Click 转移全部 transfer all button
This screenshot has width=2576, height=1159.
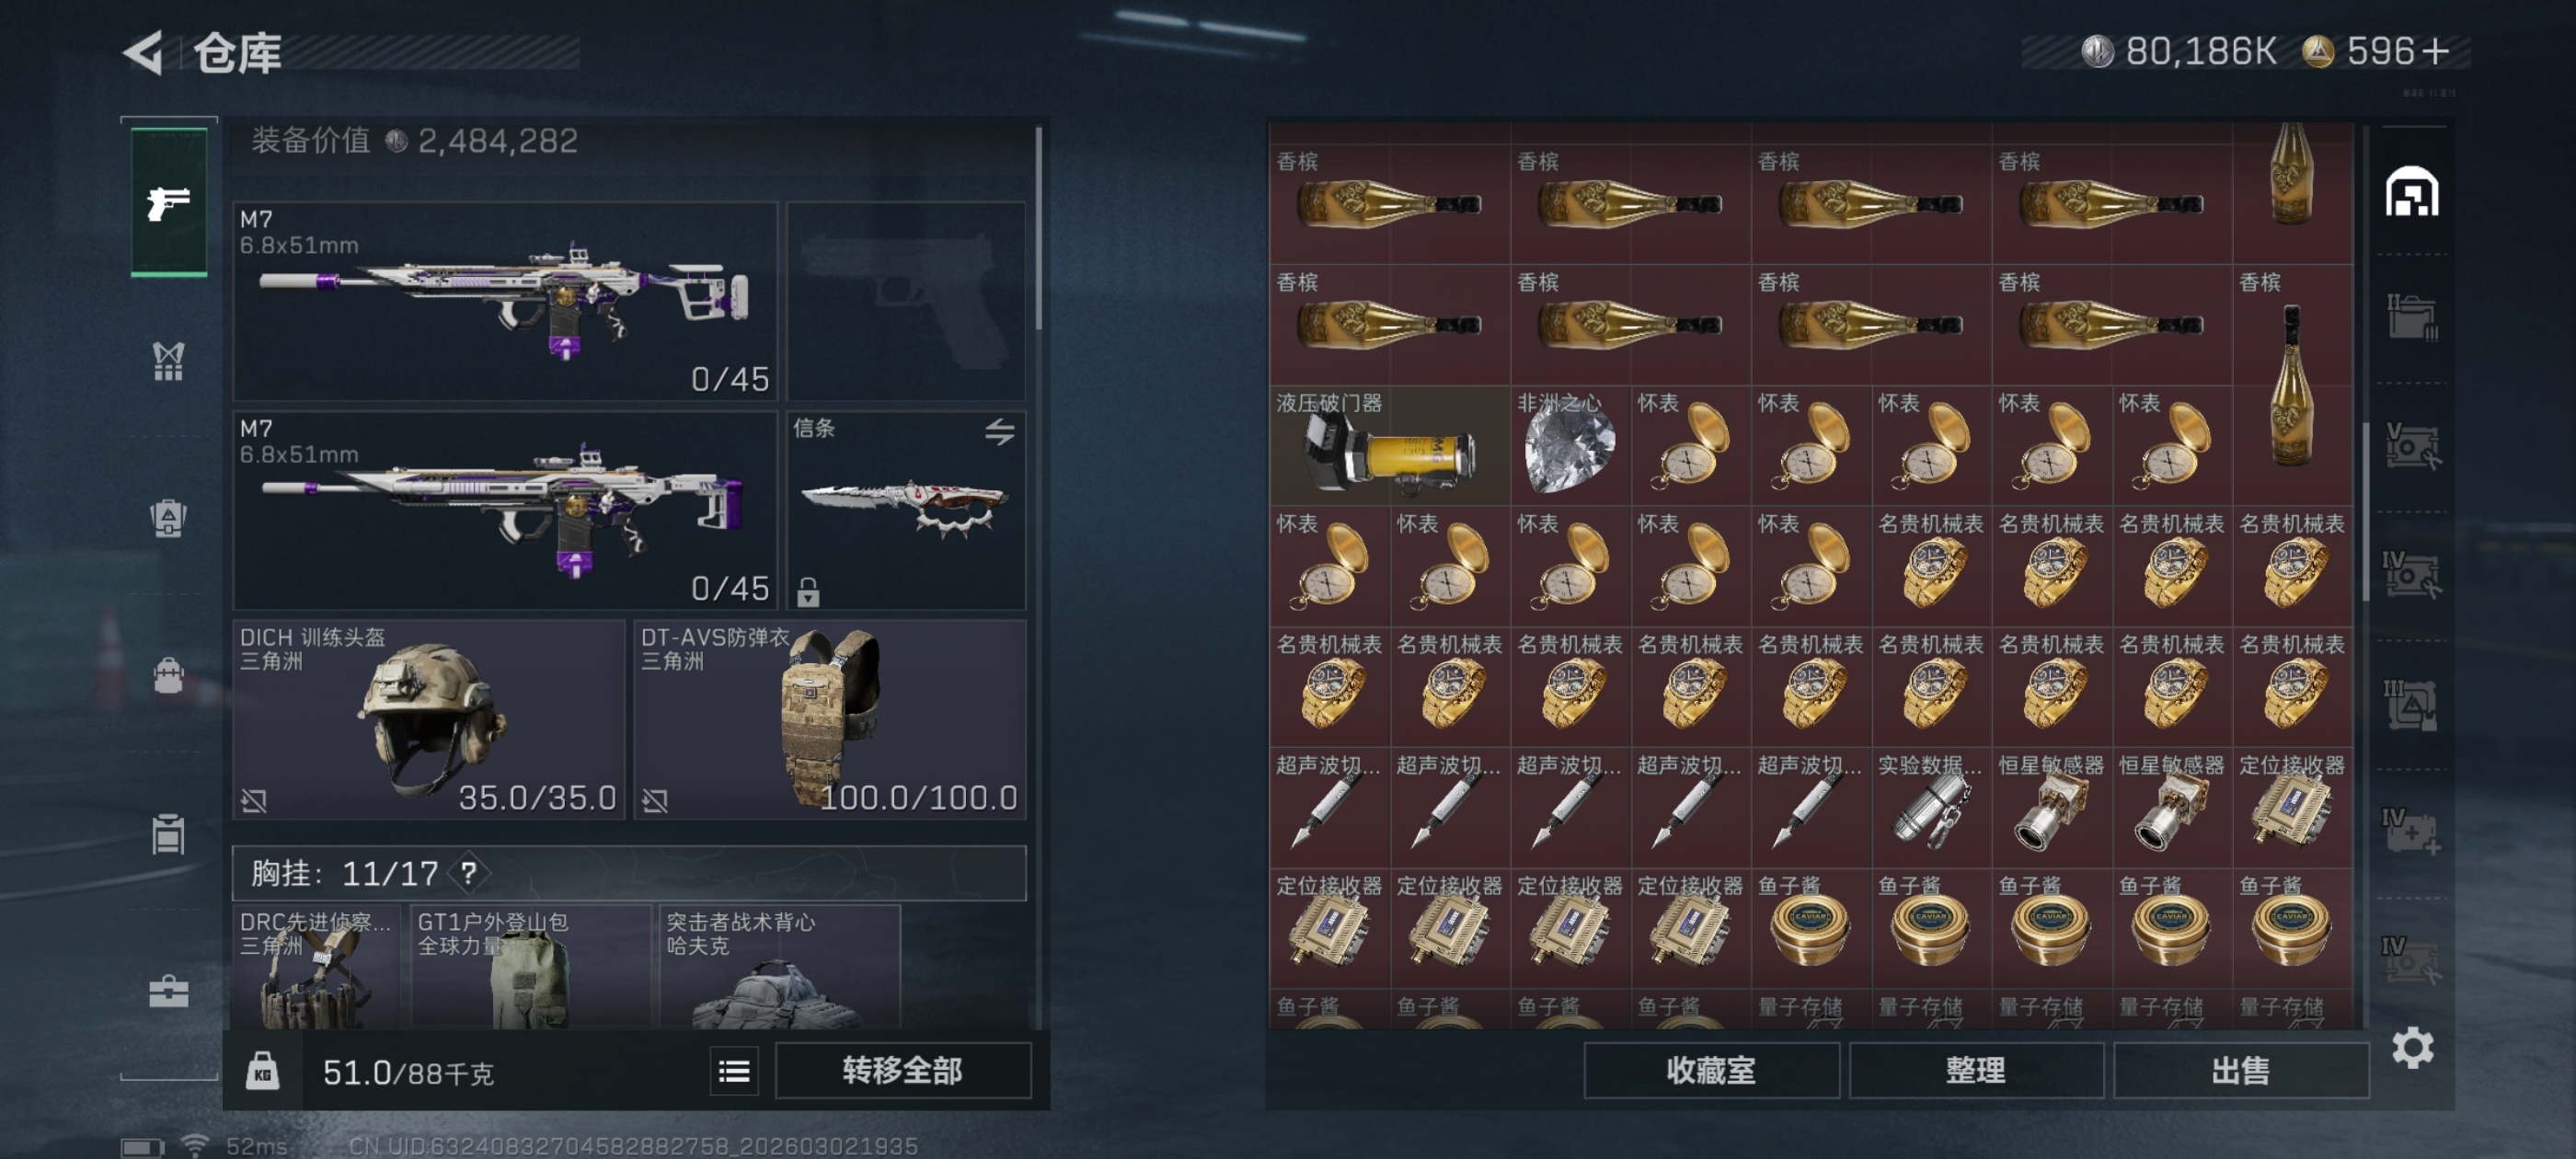[x=902, y=1070]
